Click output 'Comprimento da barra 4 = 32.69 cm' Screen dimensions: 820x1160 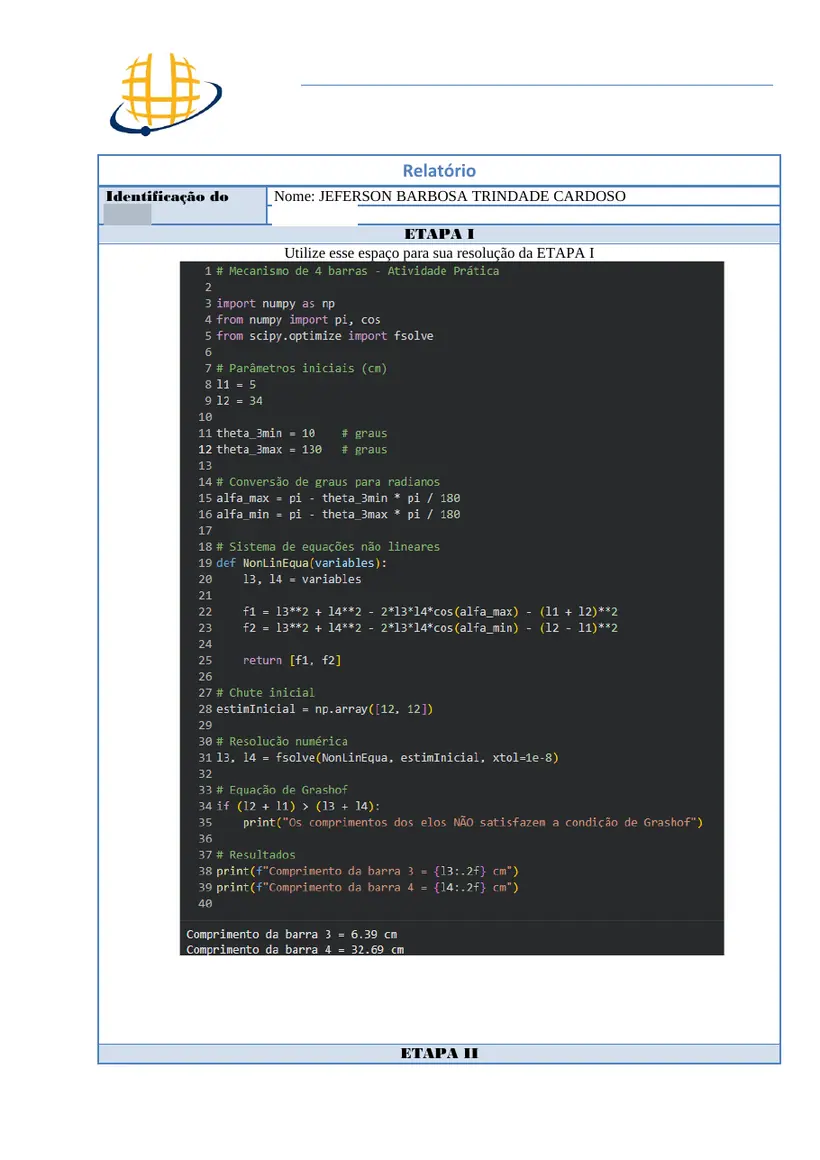(x=295, y=950)
